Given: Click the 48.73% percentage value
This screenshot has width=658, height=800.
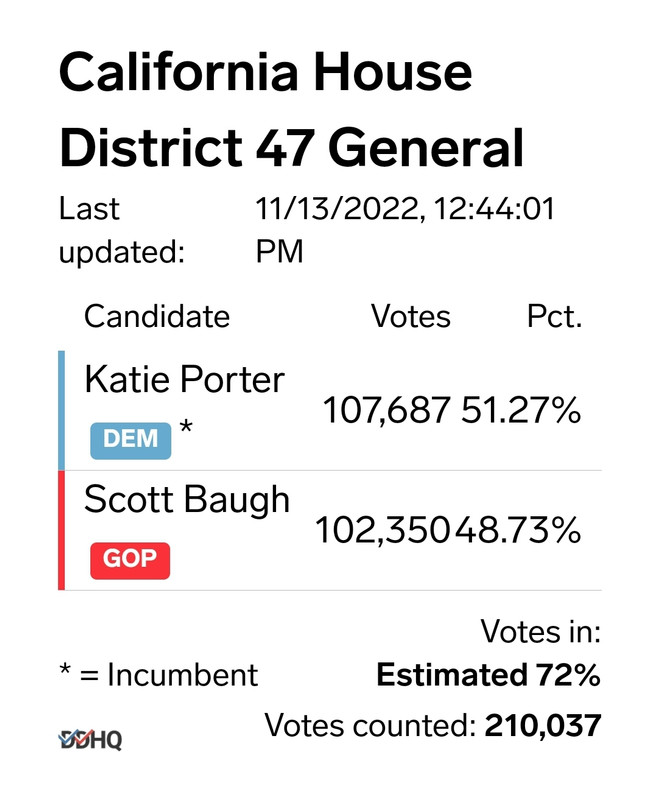Looking at the screenshot, I should 519,530.
